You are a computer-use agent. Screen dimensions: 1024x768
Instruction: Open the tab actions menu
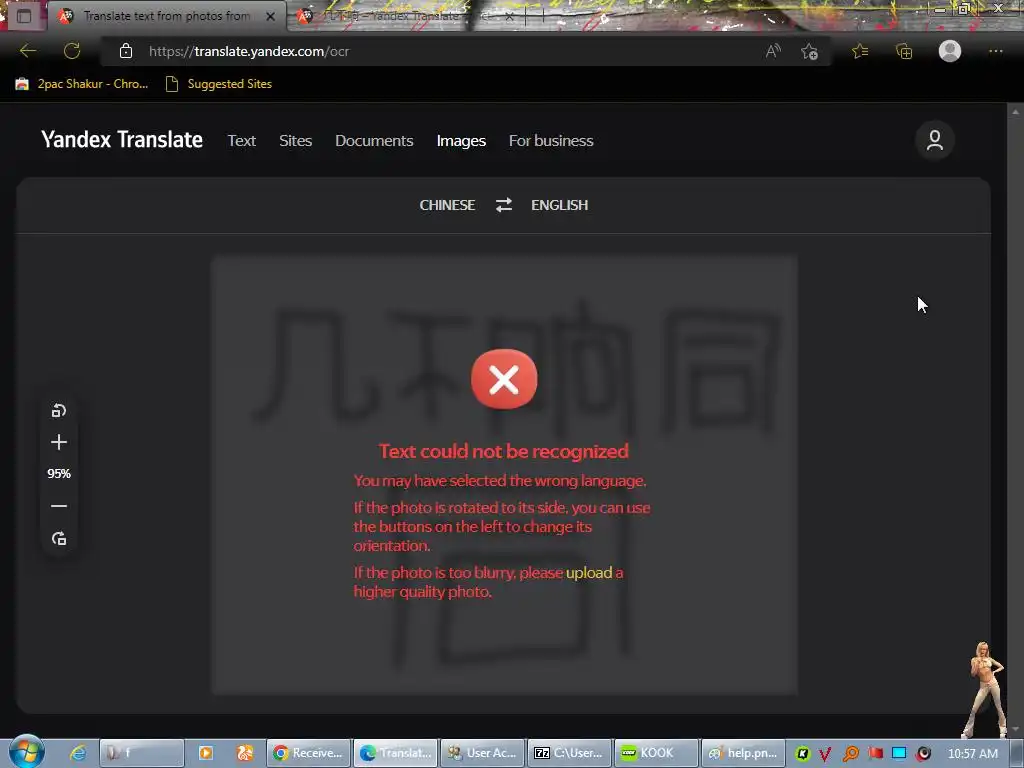coord(24,16)
